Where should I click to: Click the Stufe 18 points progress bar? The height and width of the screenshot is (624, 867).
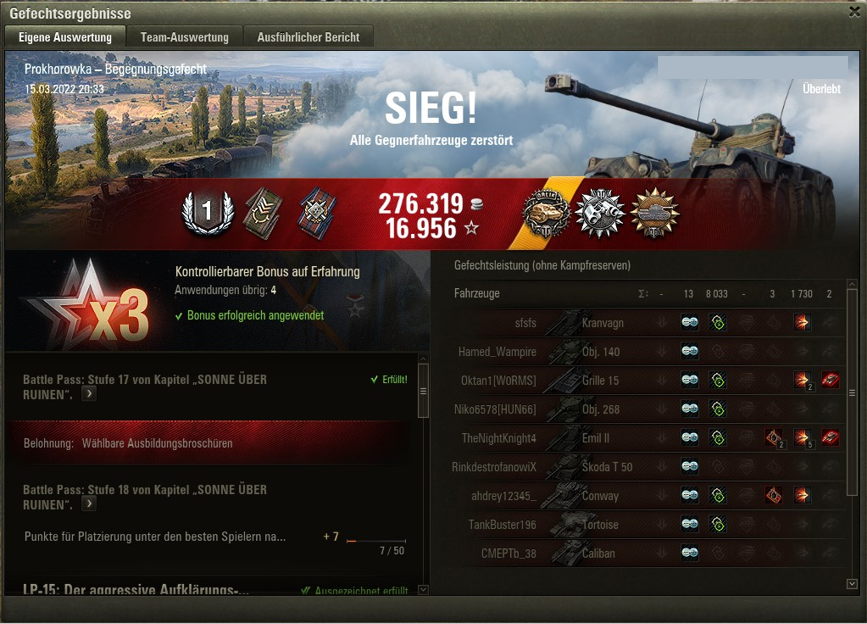376,541
